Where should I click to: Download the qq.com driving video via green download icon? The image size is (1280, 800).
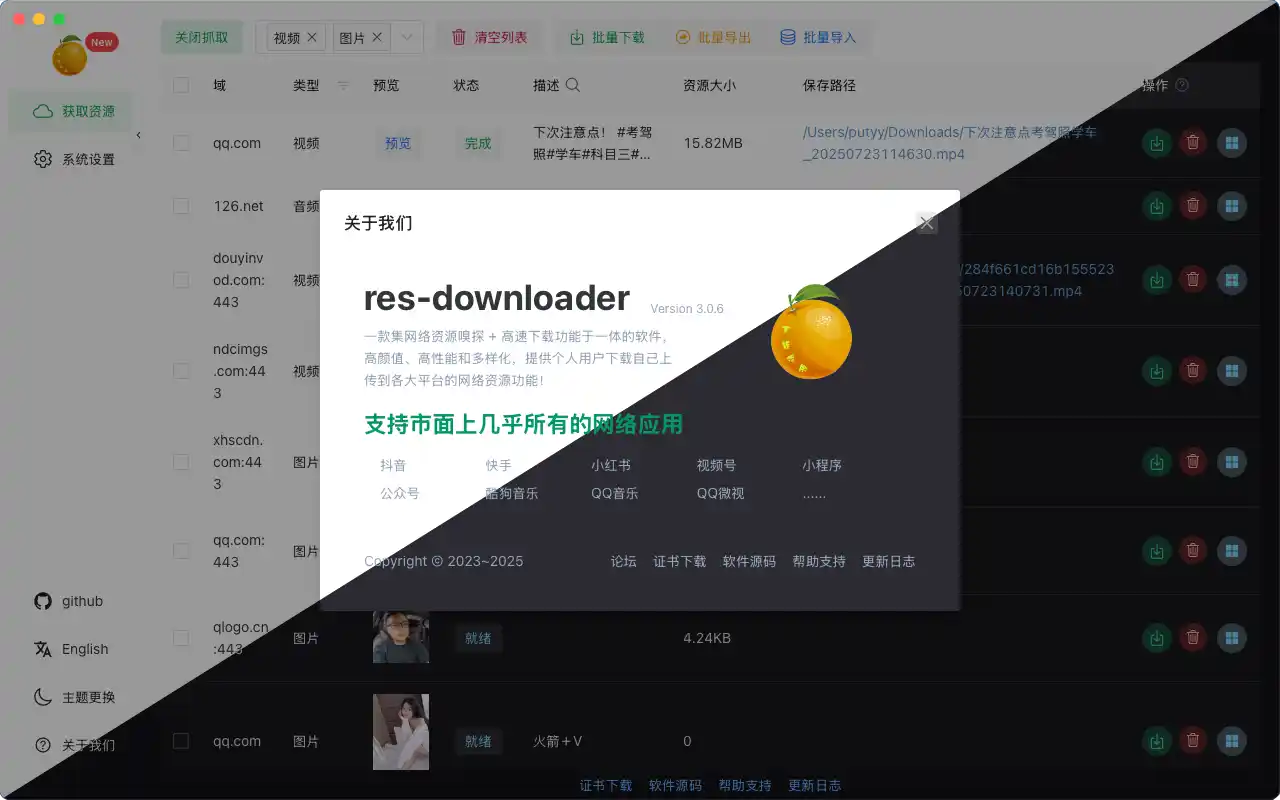coord(1157,142)
